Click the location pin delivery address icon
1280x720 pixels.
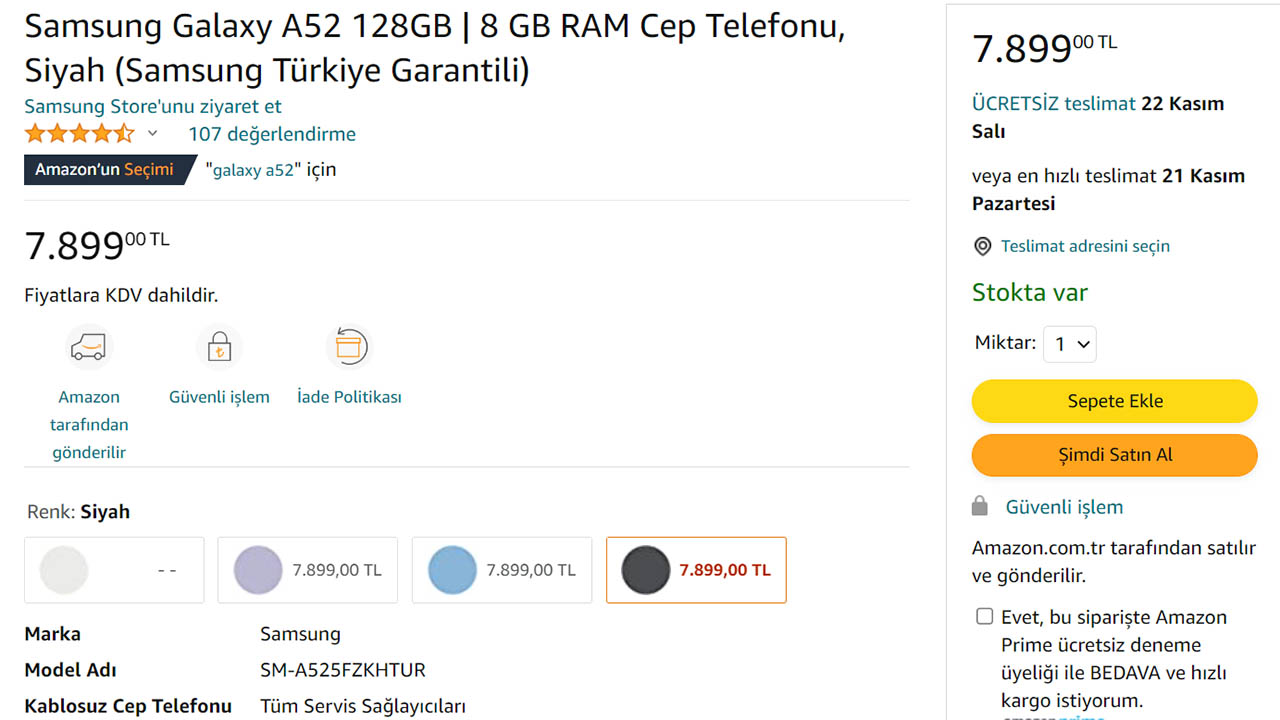(983, 246)
